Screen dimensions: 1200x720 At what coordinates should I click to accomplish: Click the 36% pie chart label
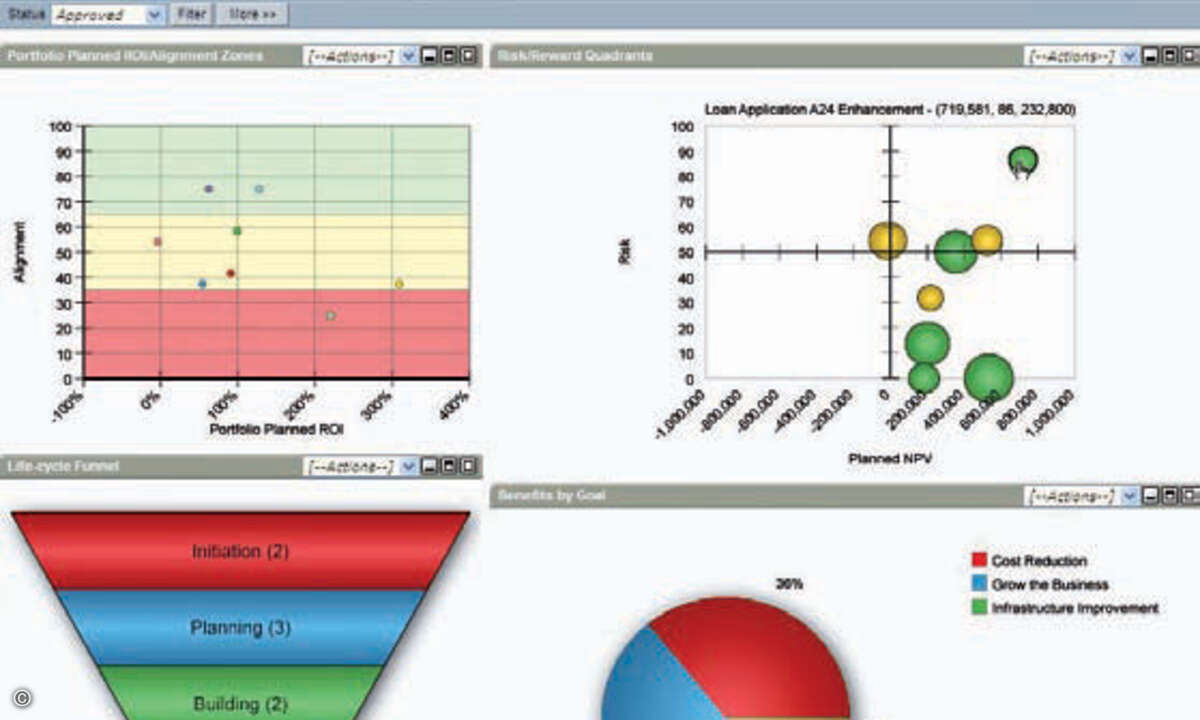pos(789,583)
